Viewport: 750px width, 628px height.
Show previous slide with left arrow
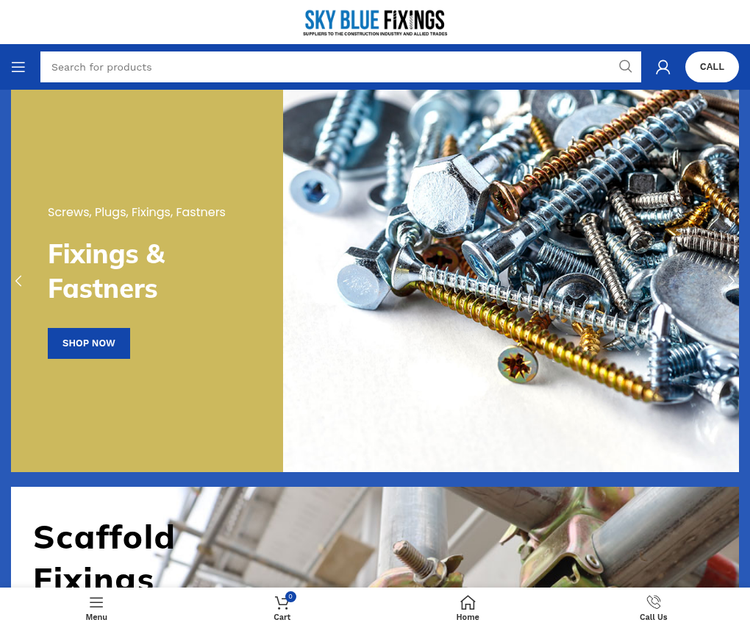(19, 281)
